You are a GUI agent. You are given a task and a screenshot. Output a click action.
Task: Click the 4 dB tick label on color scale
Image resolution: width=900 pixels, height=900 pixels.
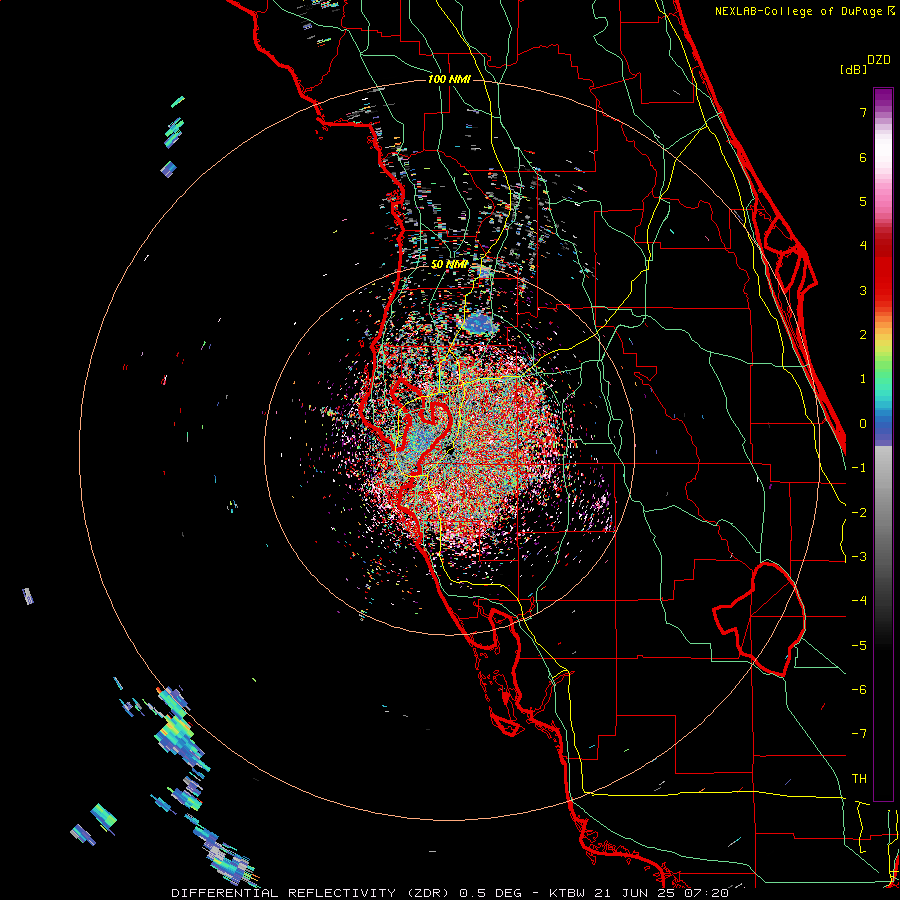[x=863, y=246]
